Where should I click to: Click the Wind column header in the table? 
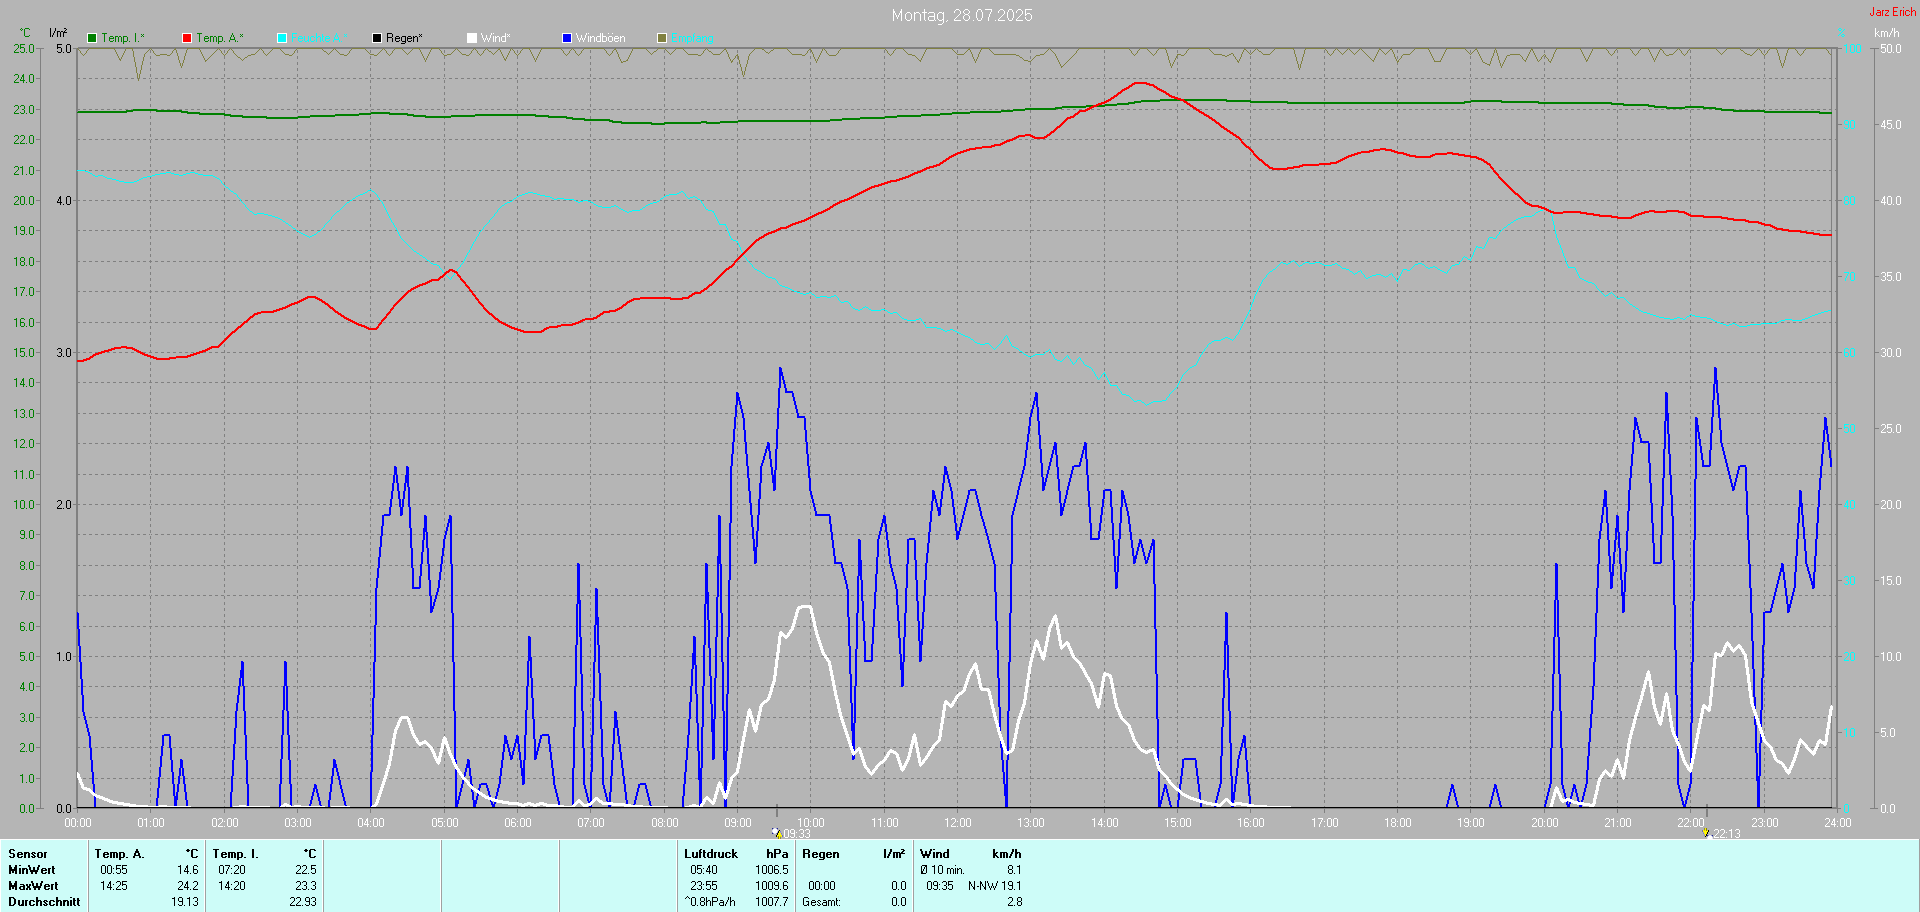click(935, 854)
